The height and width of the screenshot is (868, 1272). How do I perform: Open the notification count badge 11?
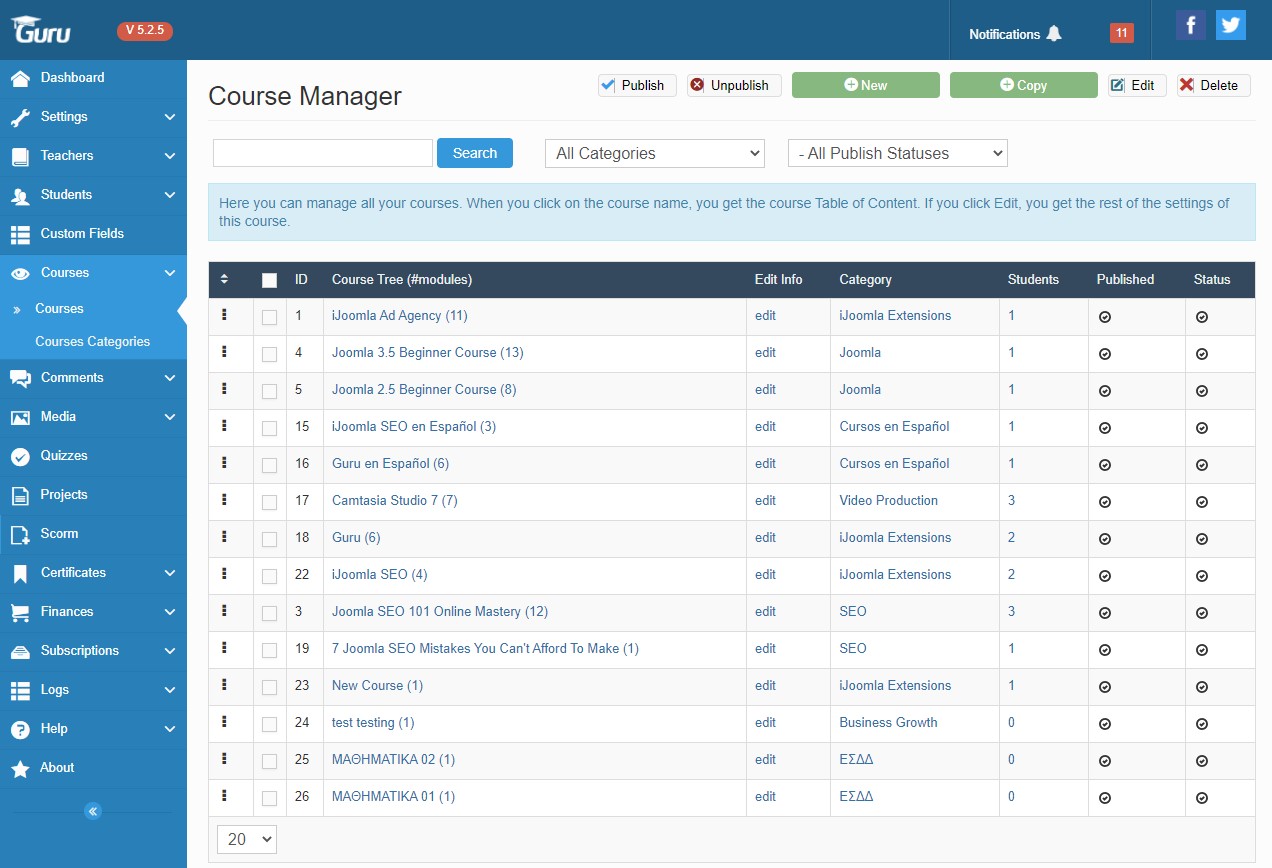1122,33
